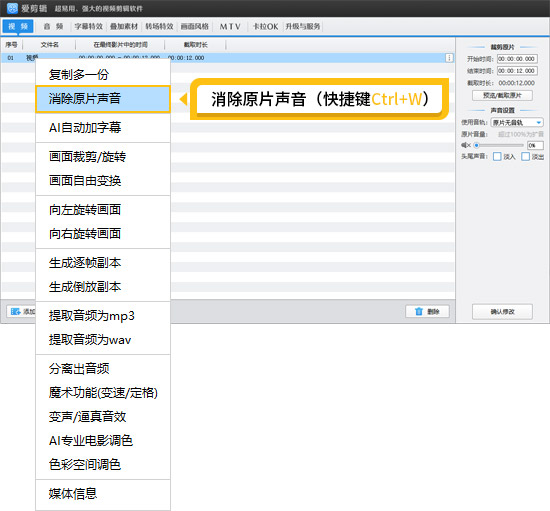550x511 pixels.
Task: Enable 淡出 fade-out checkbox
Action: [x=525, y=156]
